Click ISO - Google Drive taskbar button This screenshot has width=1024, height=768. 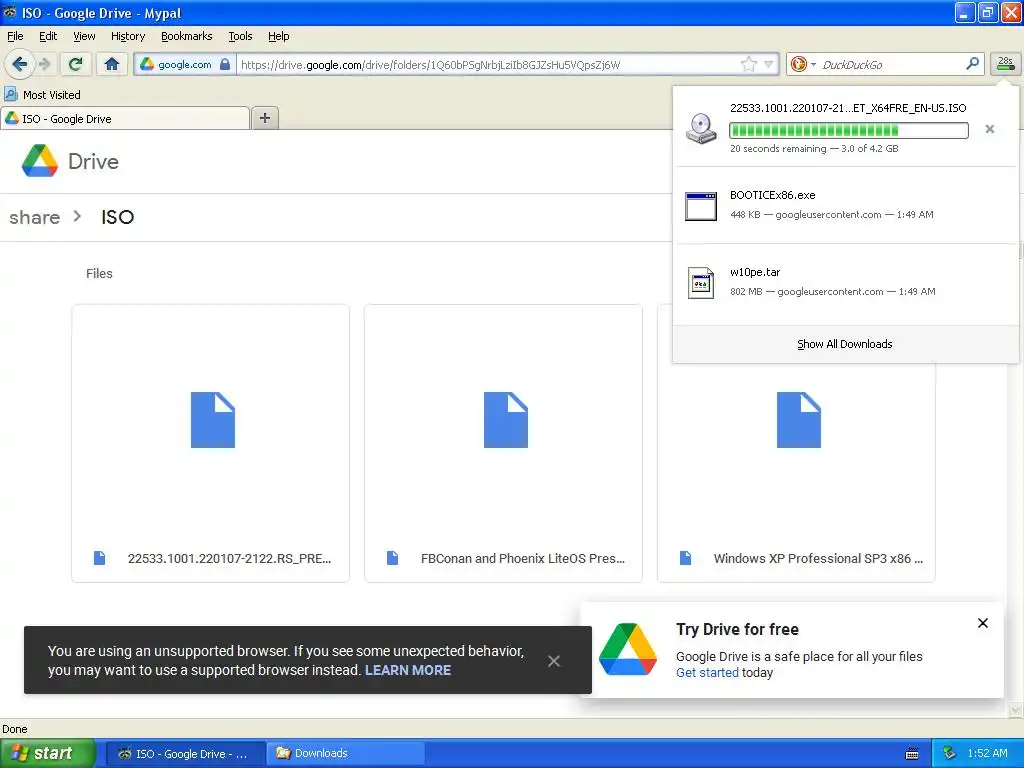point(185,753)
